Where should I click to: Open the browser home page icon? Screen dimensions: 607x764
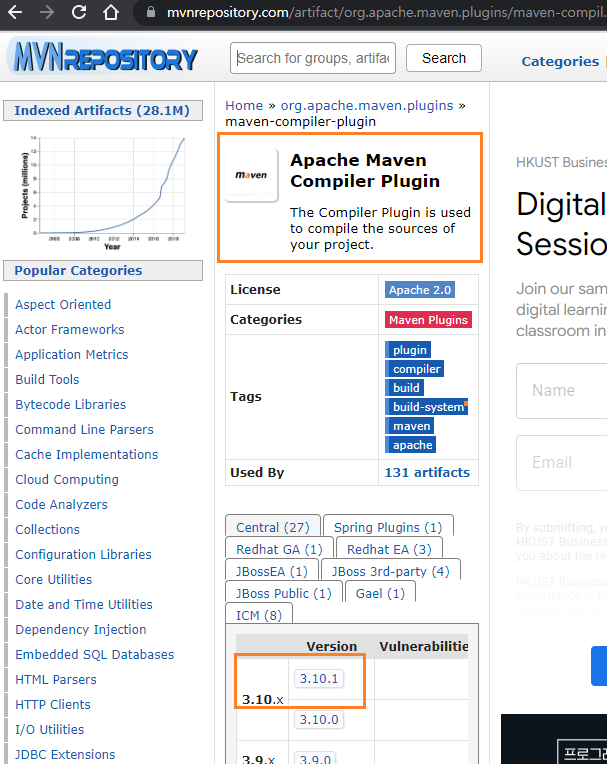pyautogui.click(x=111, y=12)
